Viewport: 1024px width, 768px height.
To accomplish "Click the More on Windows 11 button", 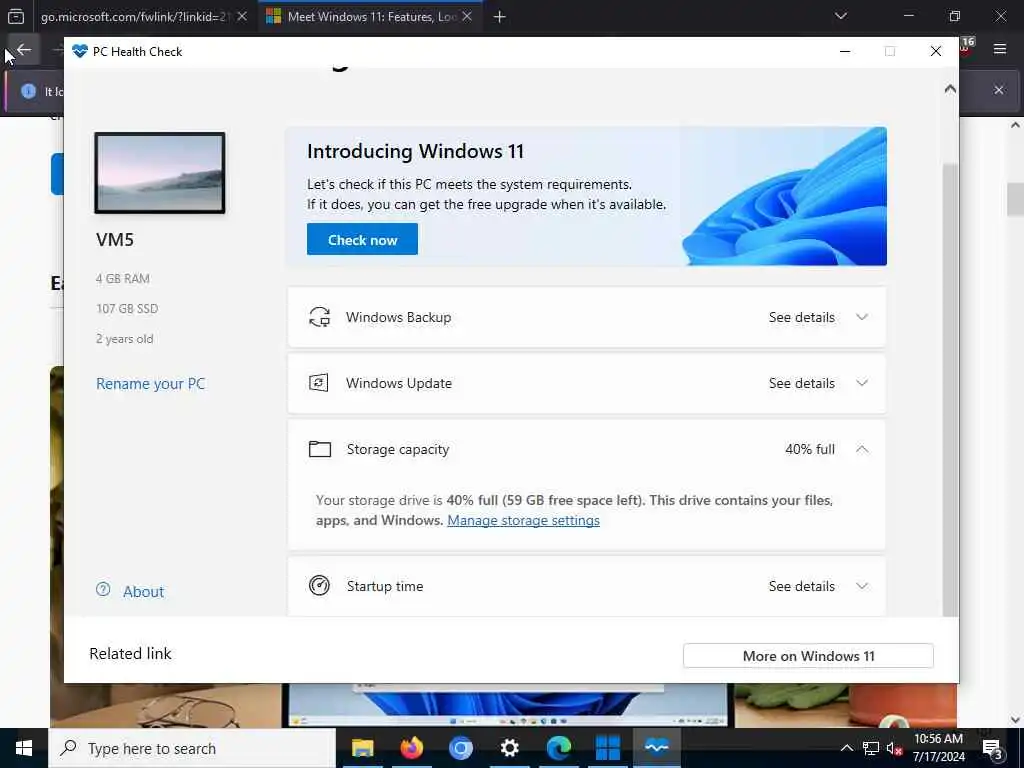I will pyautogui.click(x=808, y=656).
